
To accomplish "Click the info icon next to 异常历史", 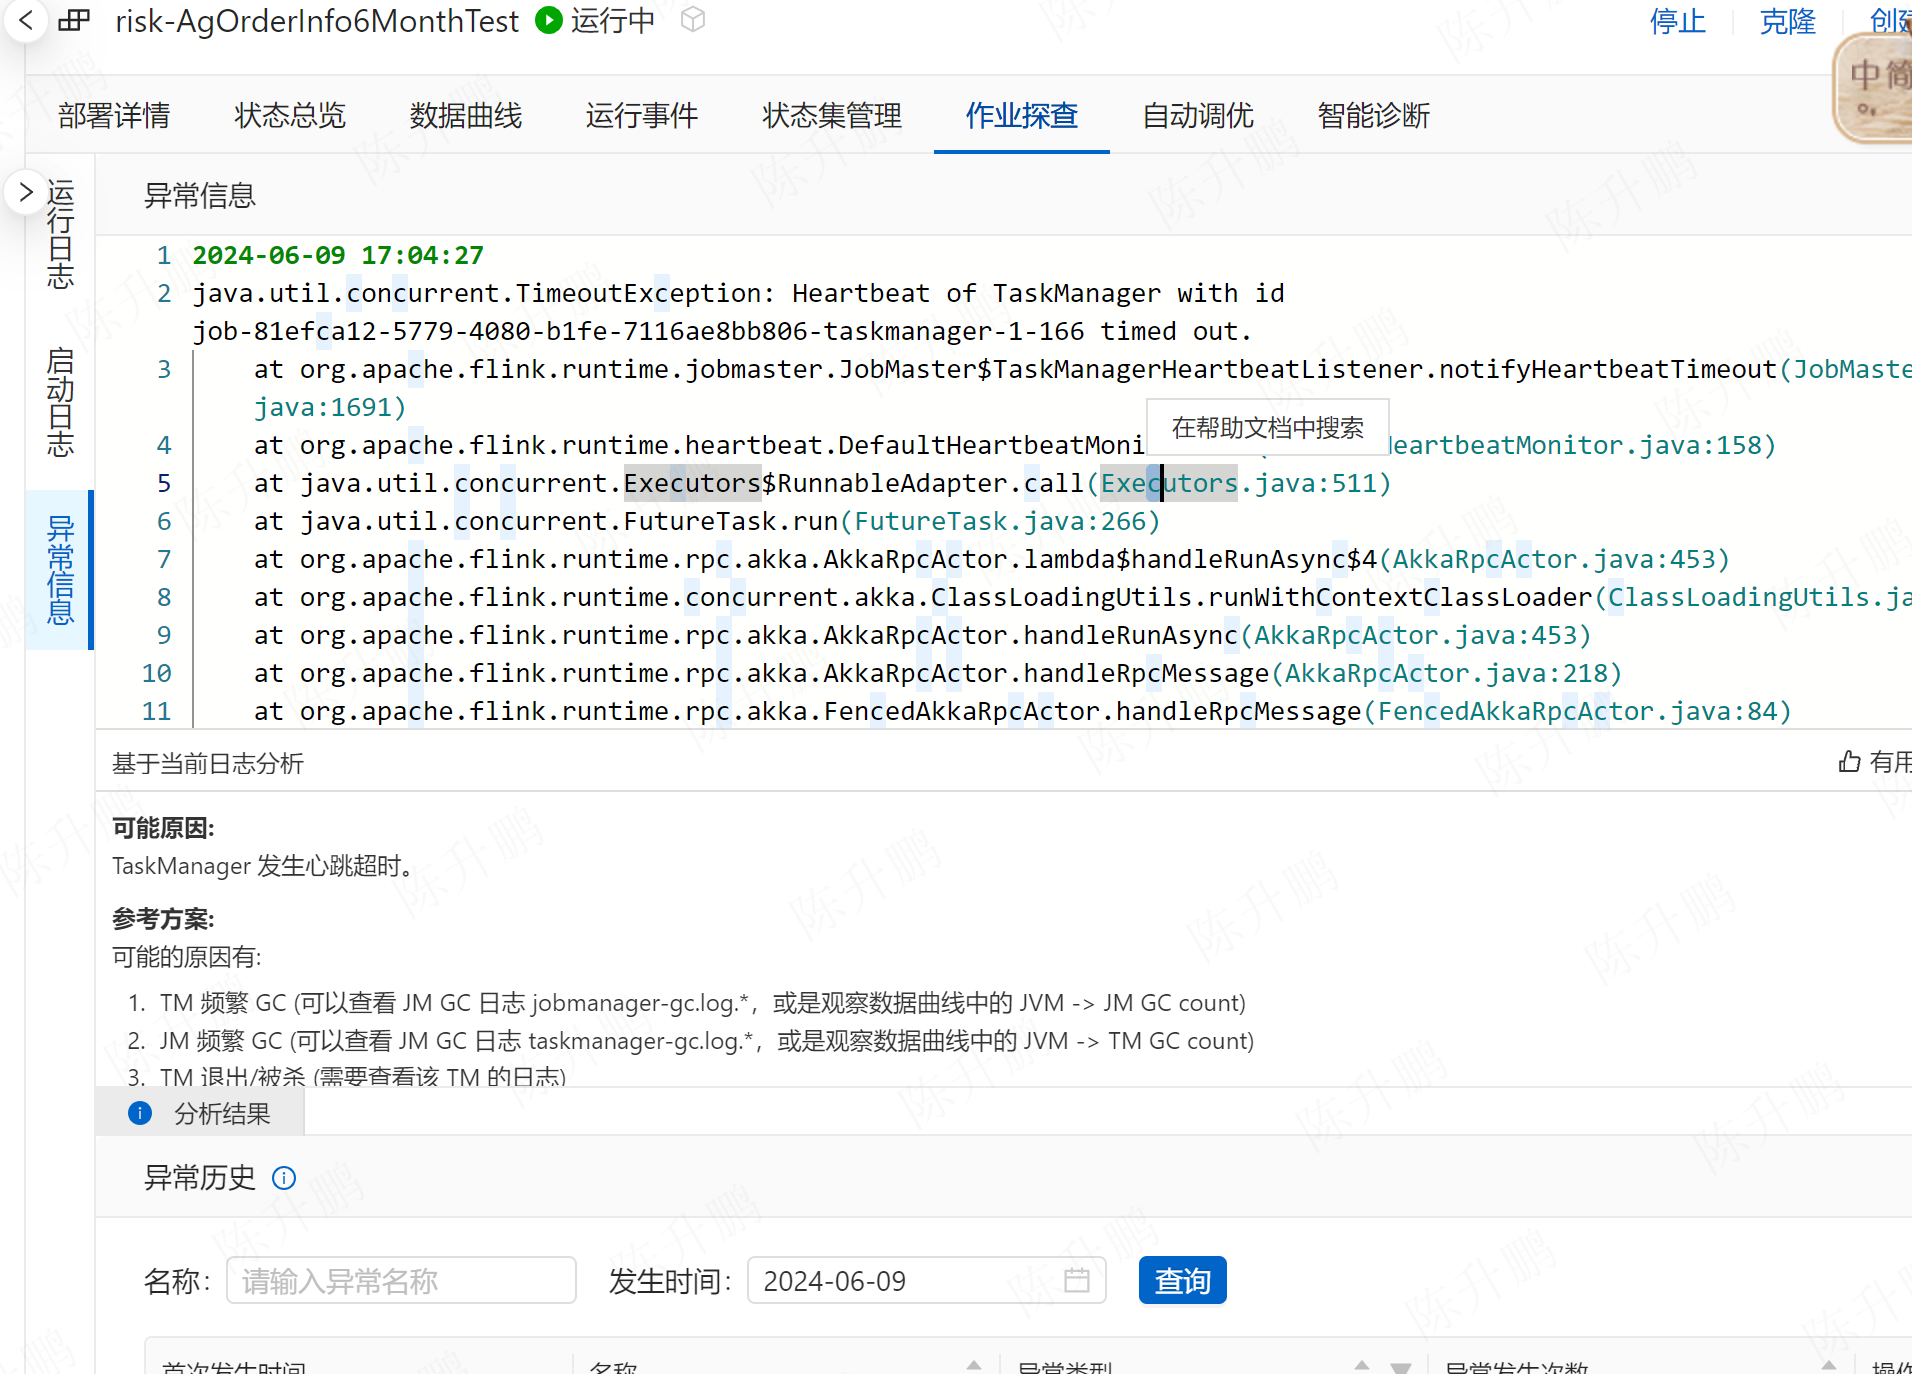I will pos(284,1178).
